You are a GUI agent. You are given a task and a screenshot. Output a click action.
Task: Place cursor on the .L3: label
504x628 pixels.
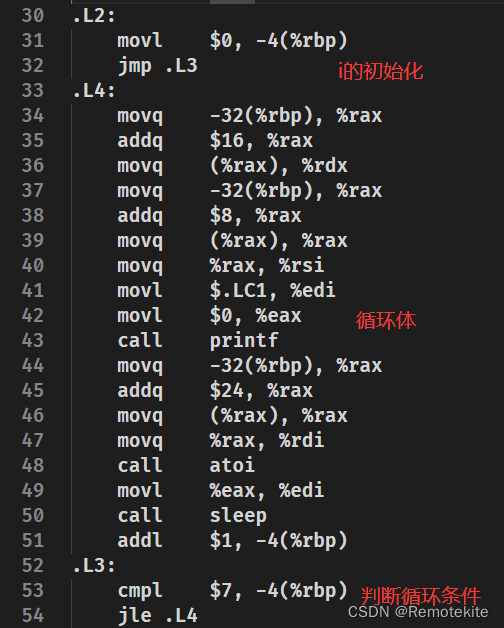pyautogui.click(x=94, y=566)
